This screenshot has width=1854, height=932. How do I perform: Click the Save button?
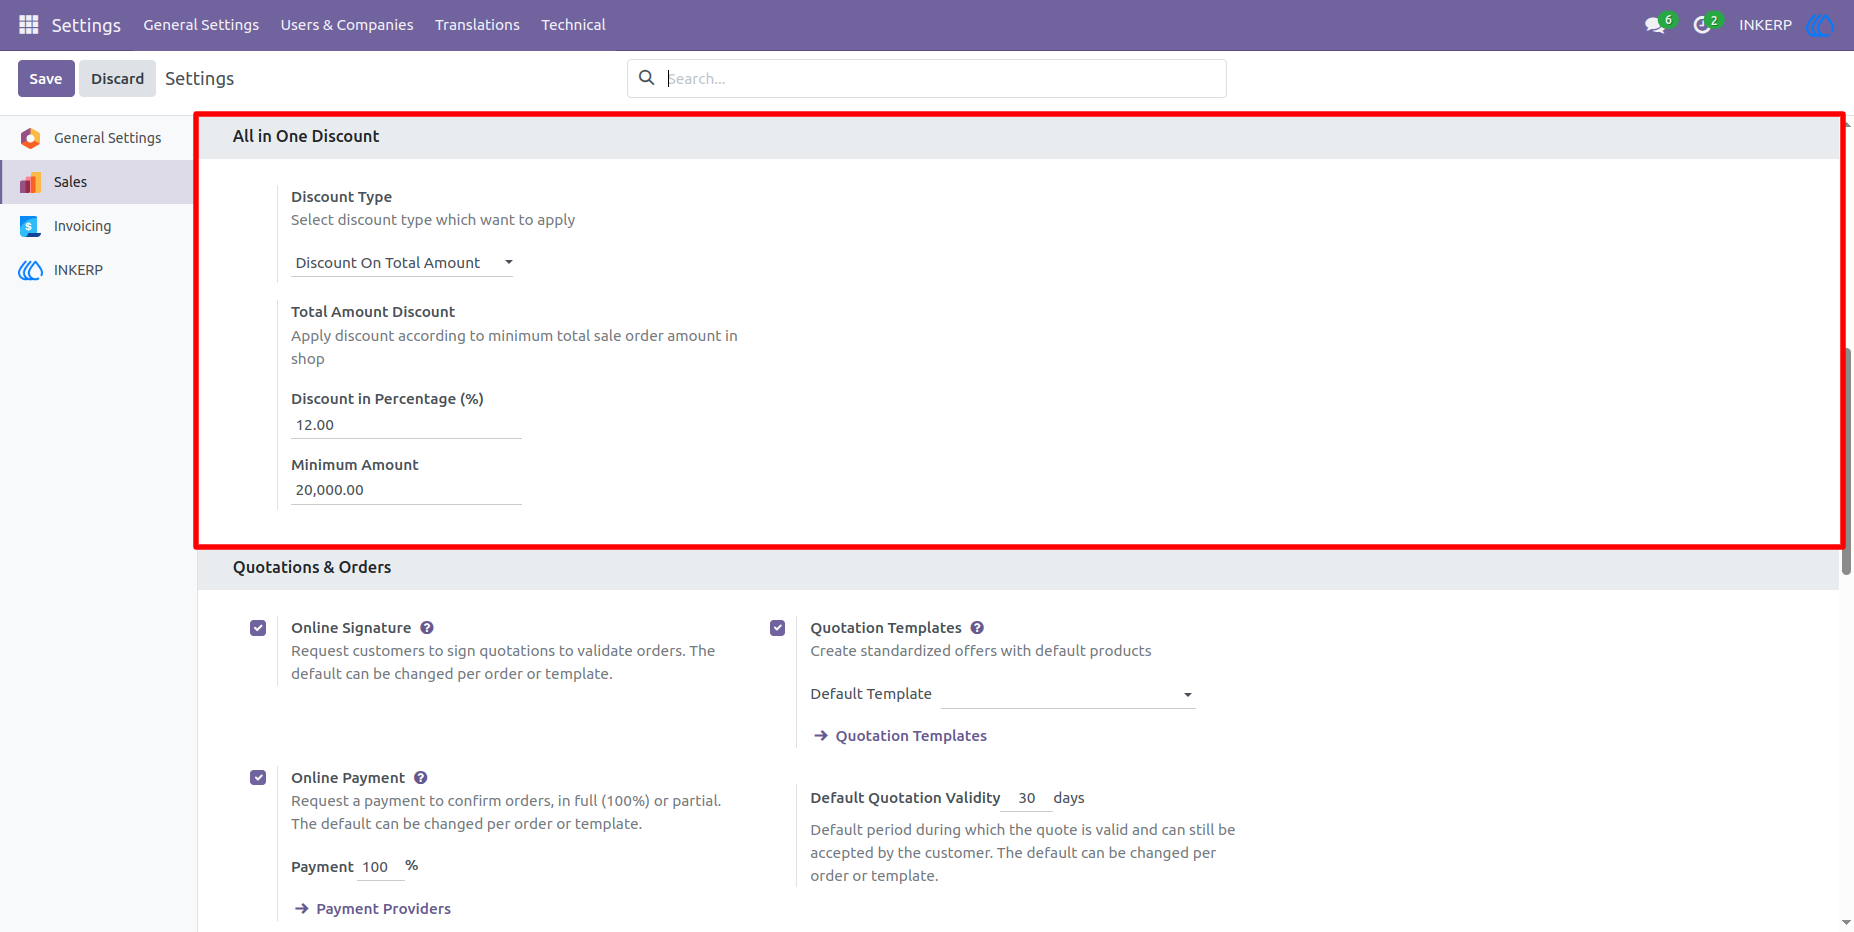point(46,78)
